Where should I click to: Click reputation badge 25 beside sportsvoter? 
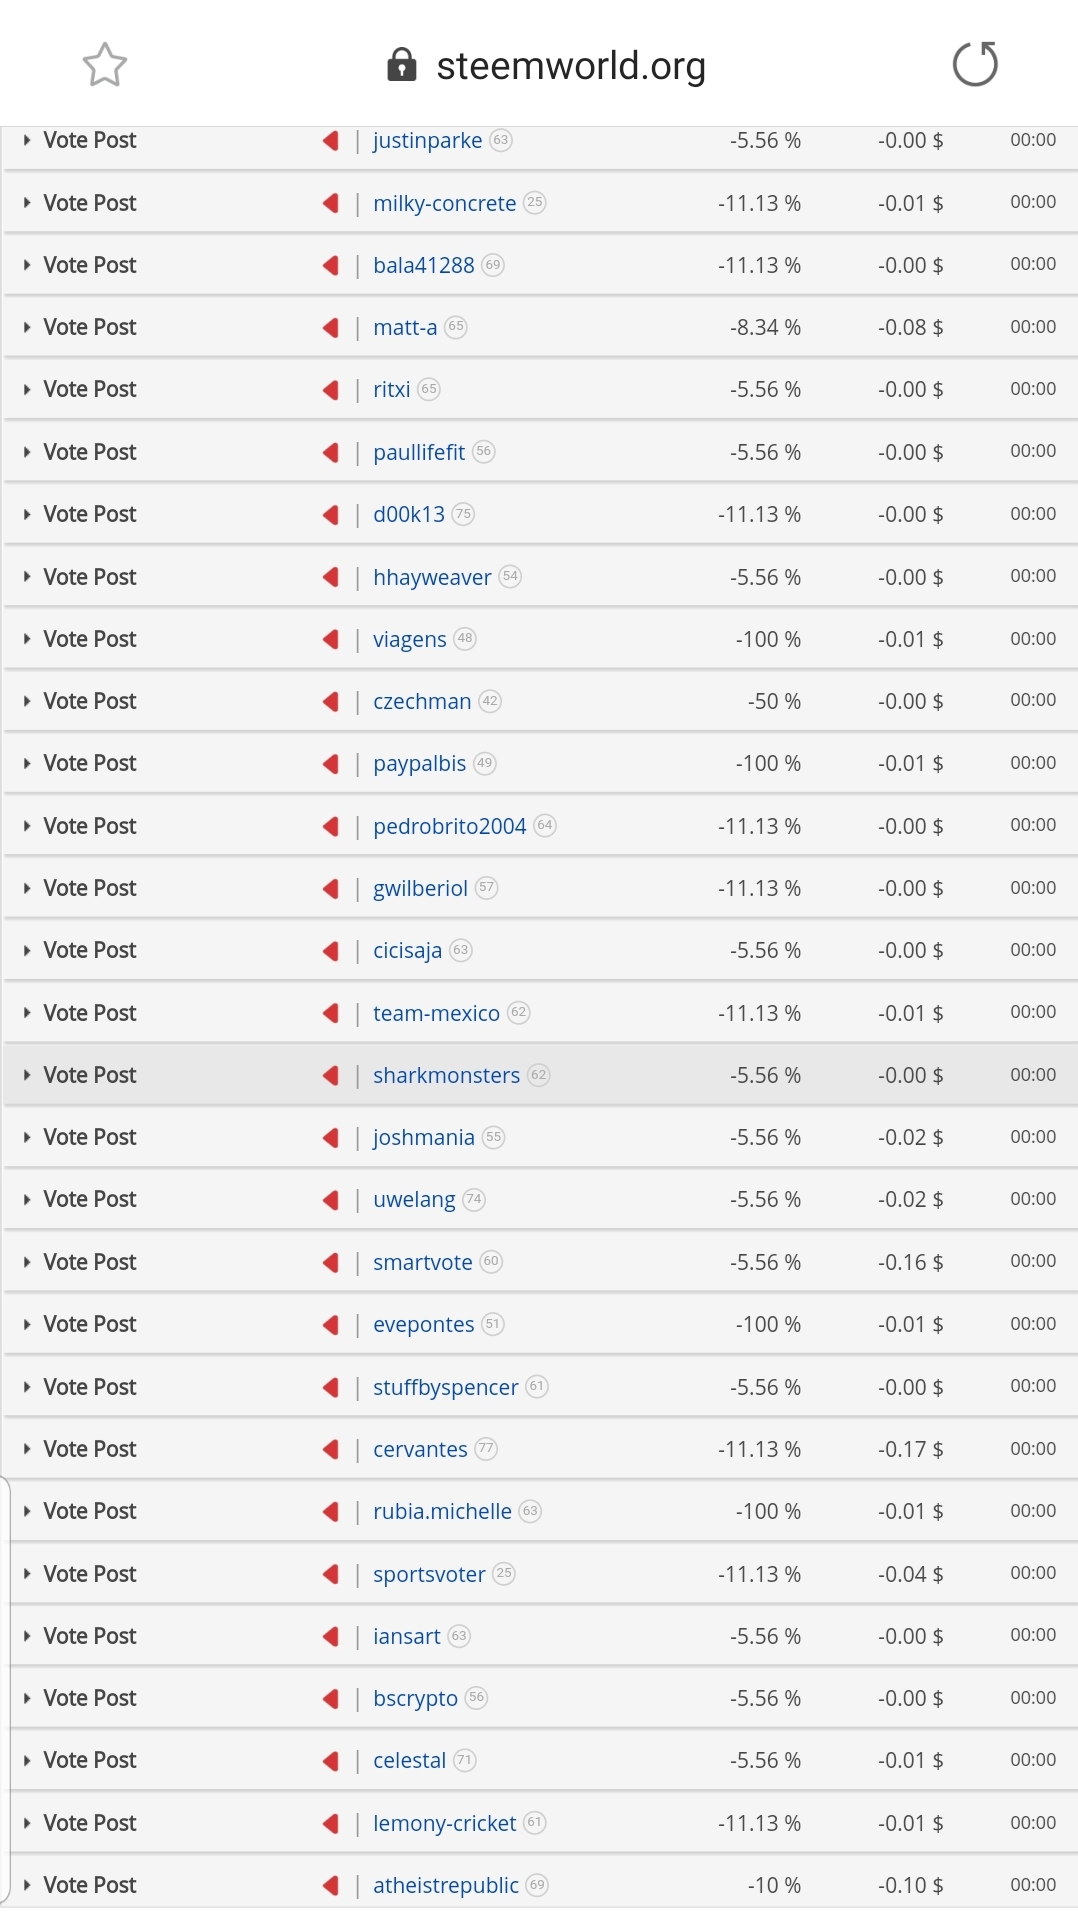point(504,1573)
